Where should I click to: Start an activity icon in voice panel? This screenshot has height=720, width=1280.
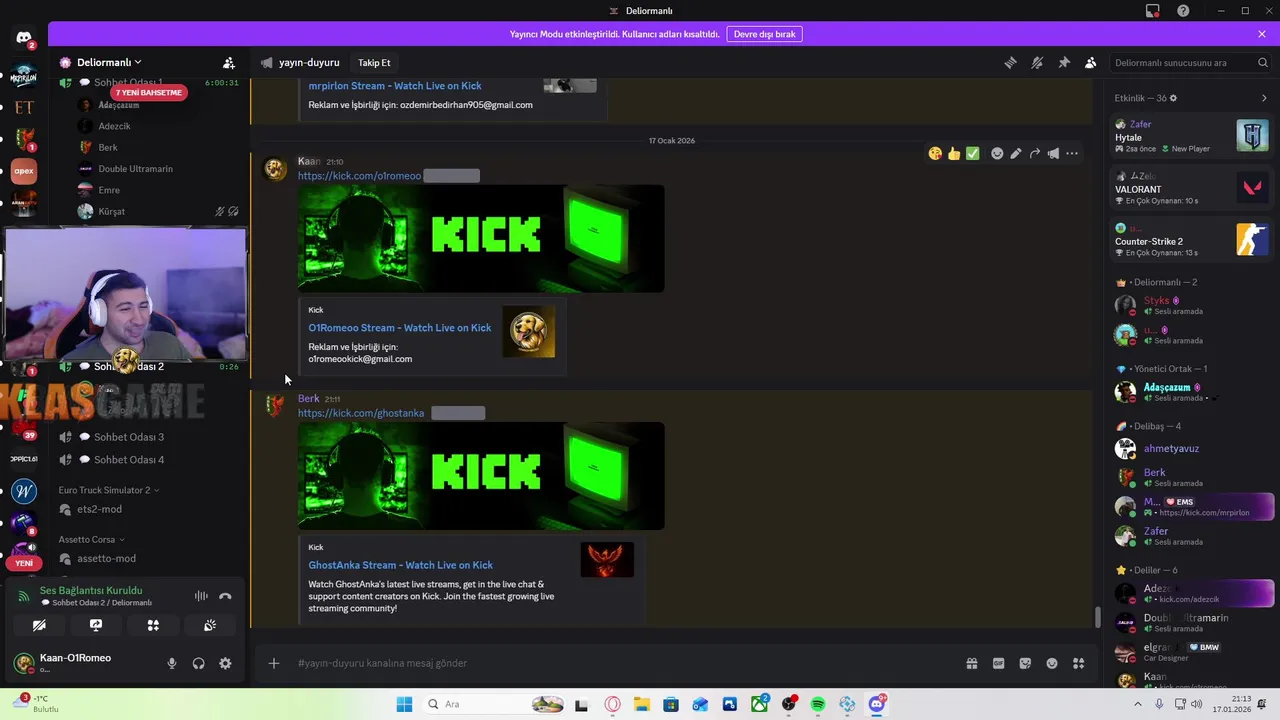(153, 625)
